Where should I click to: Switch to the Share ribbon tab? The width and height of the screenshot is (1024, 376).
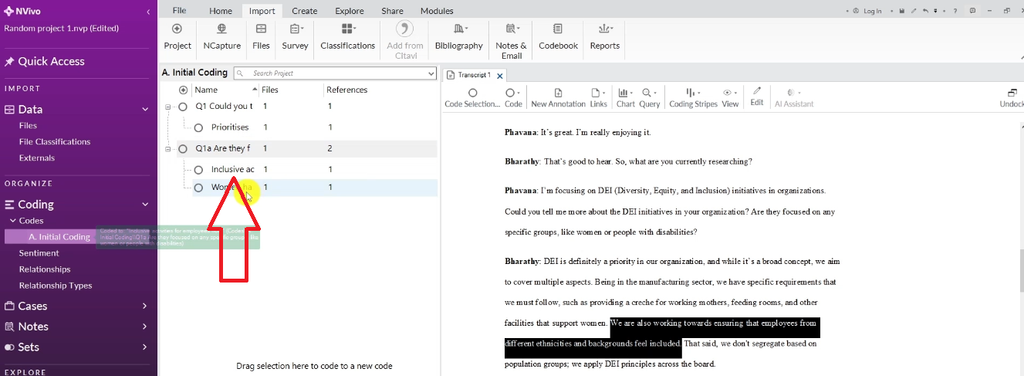coord(392,11)
